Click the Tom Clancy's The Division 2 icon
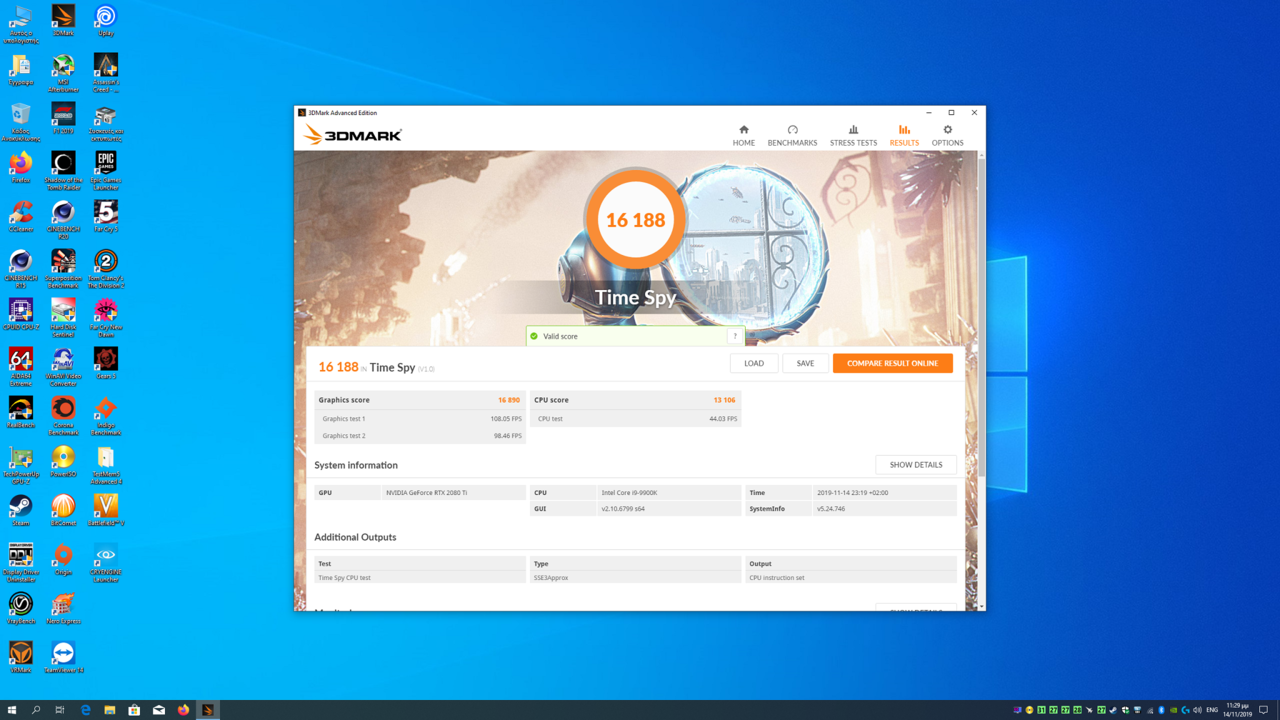 [105, 269]
